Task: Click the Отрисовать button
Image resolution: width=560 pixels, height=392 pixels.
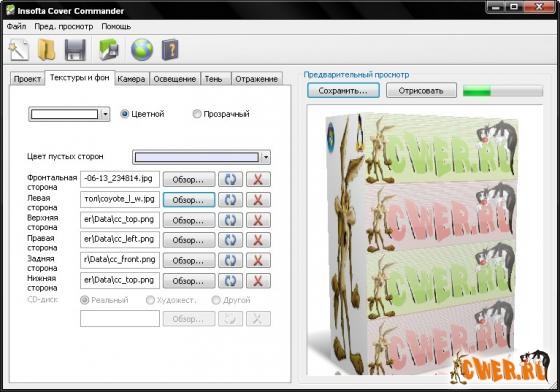Action: tap(421, 91)
